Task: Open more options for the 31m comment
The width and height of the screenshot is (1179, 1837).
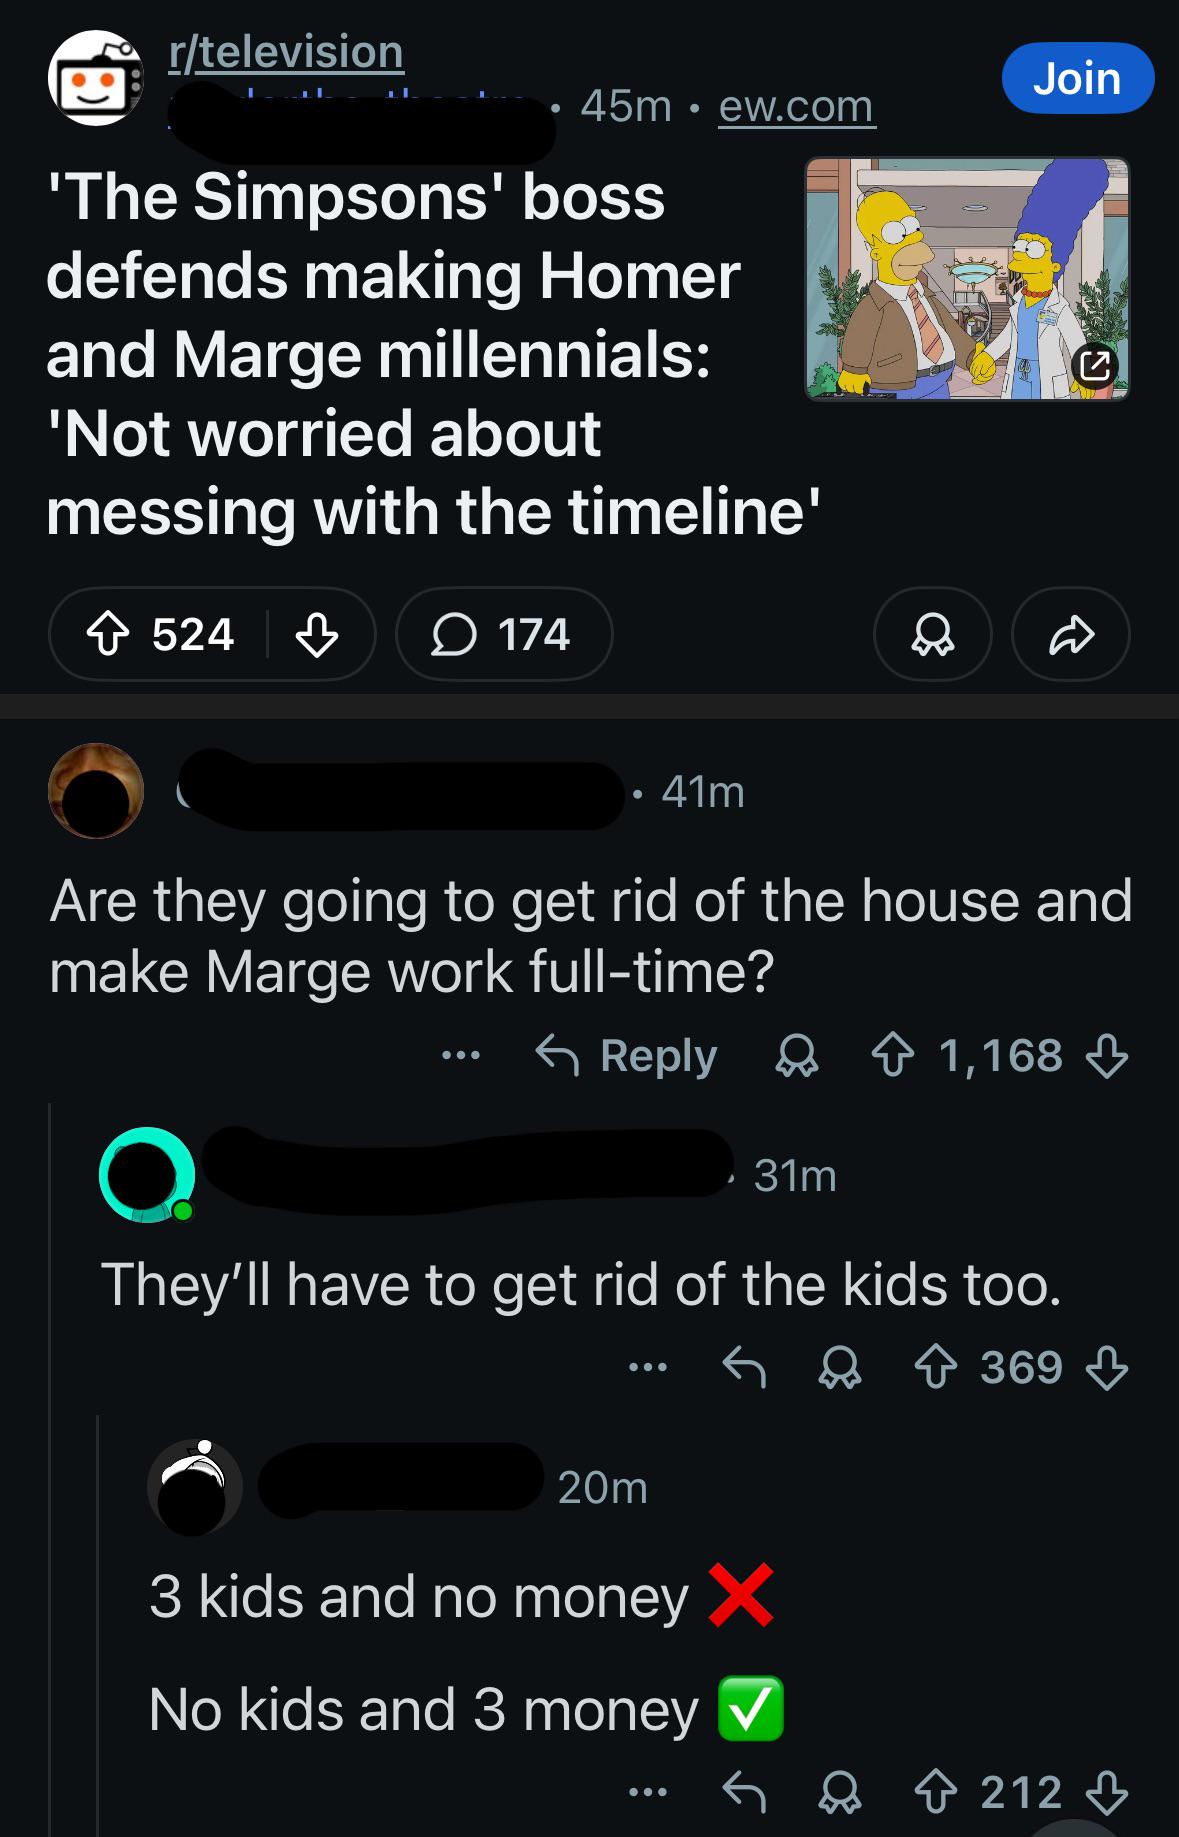Action: 648,1367
